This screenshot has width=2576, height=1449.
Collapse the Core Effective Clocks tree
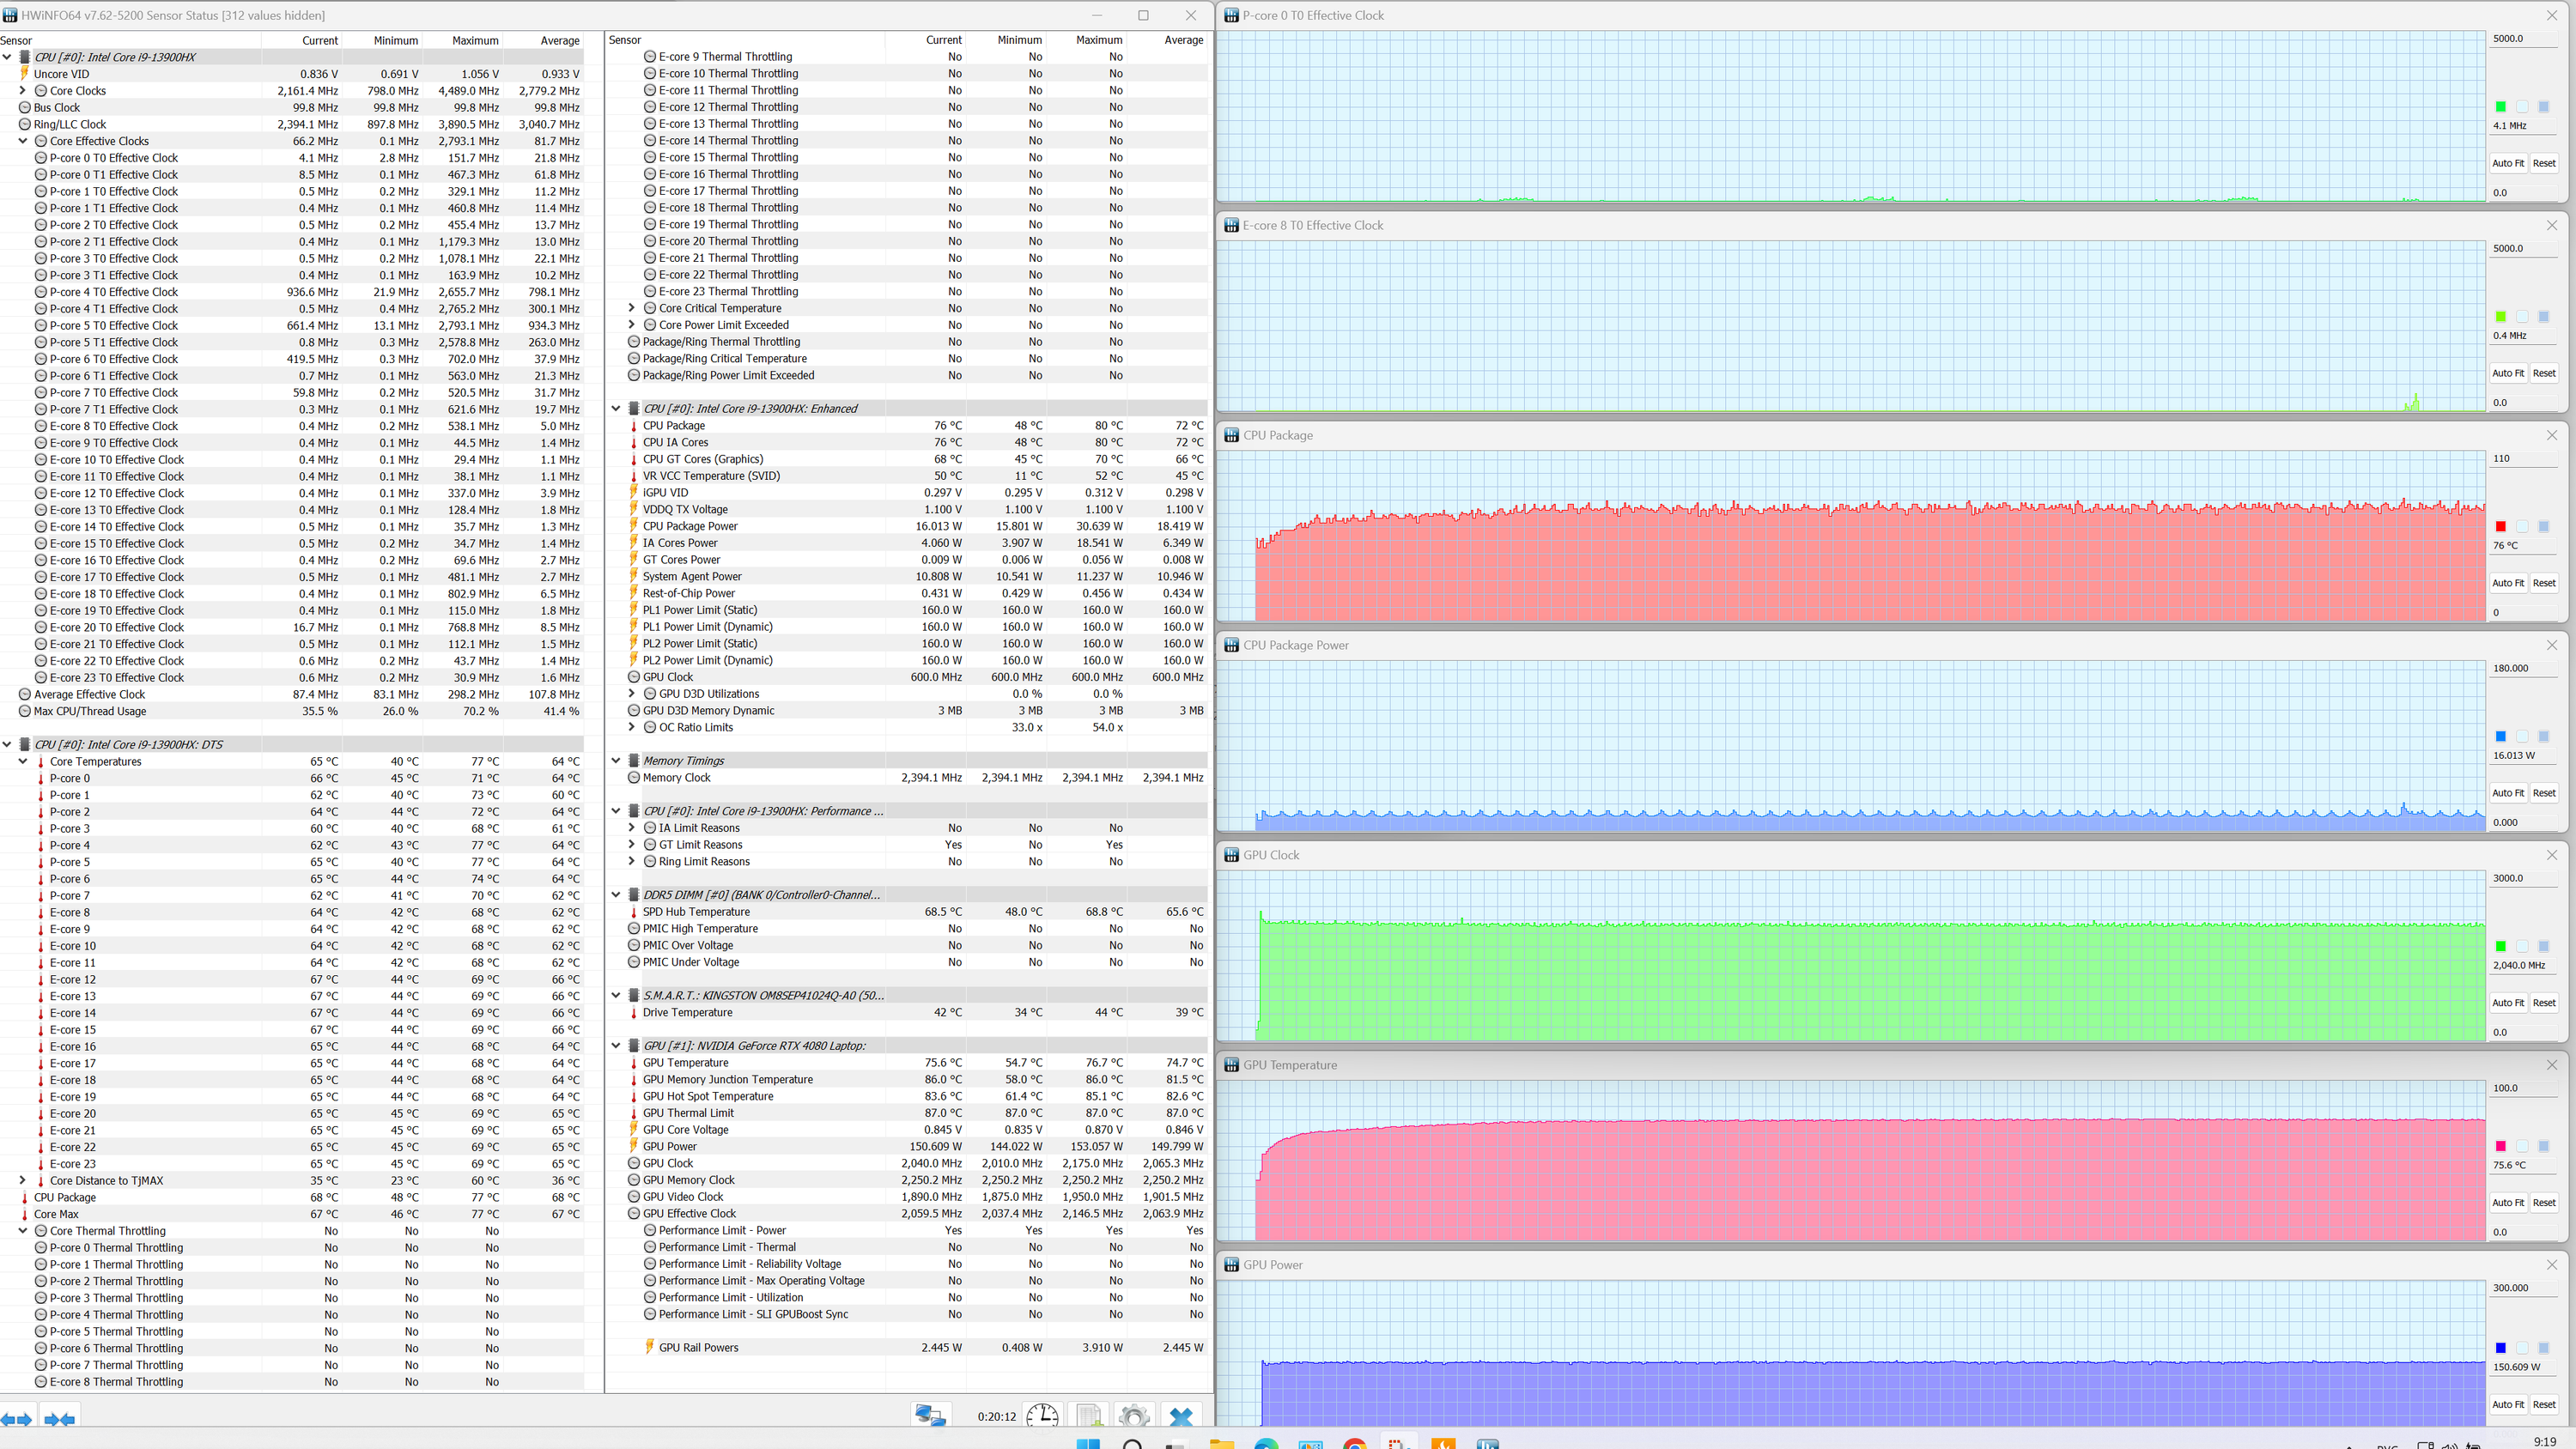pyautogui.click(x=23, y=141)
